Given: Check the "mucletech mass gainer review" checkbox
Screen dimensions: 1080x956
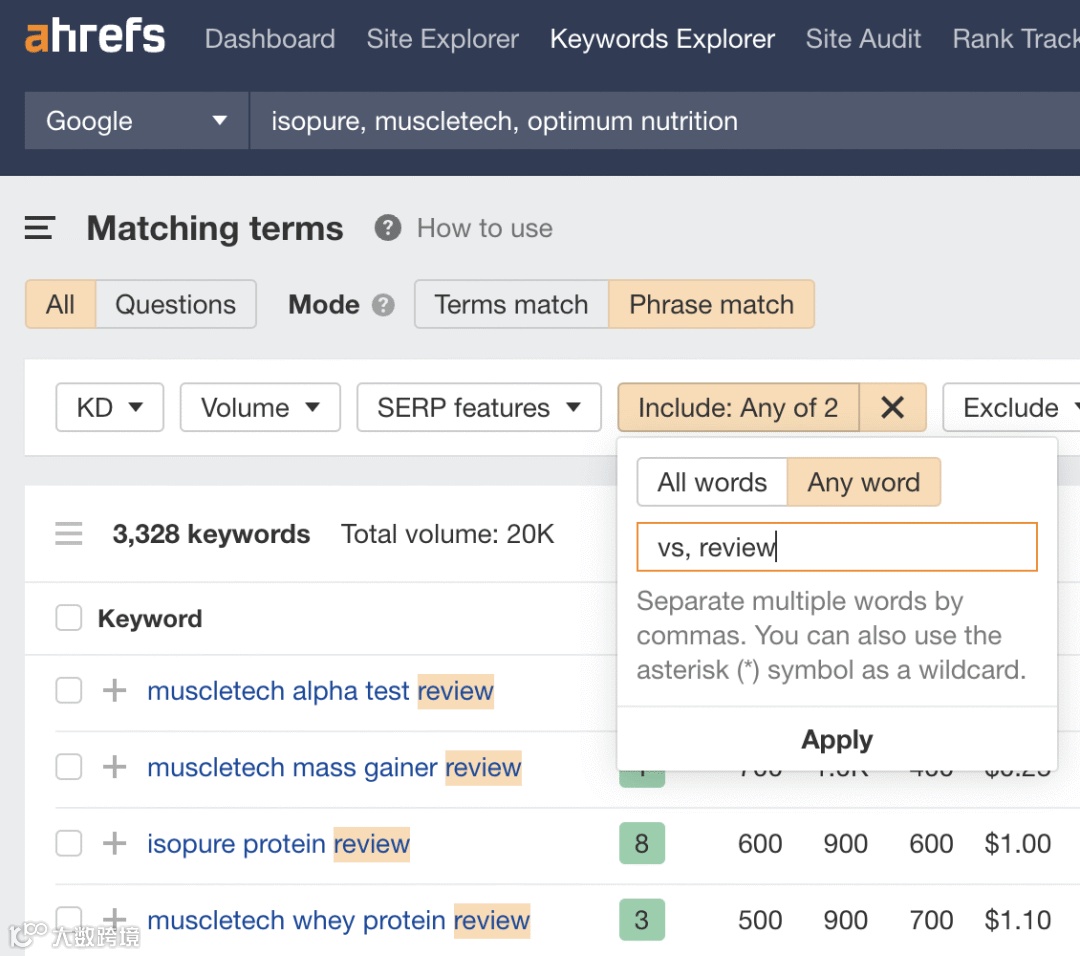Looking at the screenshot, I should click(68, 767).
